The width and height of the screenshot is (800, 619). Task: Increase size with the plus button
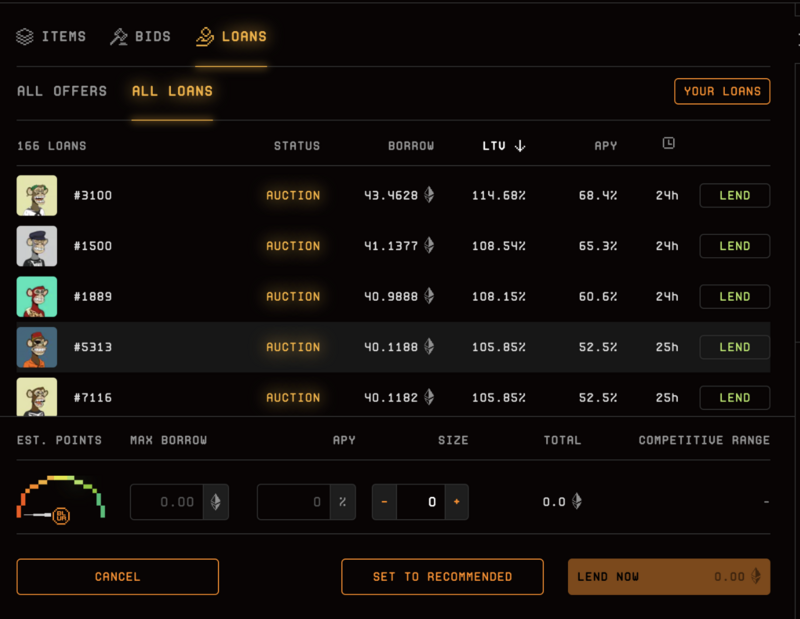point(456,502)
